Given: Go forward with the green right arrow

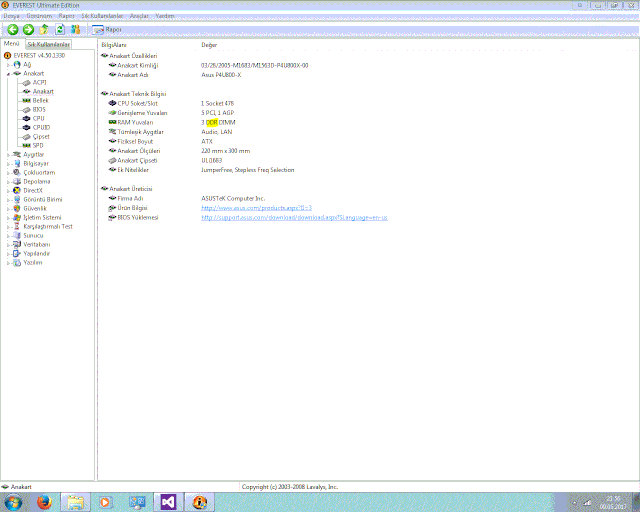Looking at the screenshot, I should pos(28,29).
